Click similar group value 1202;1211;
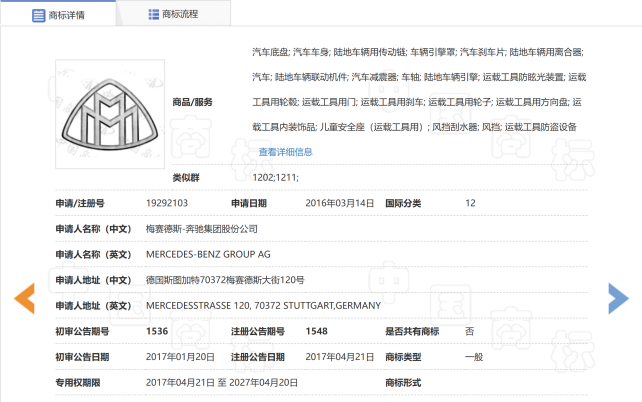The height and width of the screenshot is (402, 642). (276, 177)
